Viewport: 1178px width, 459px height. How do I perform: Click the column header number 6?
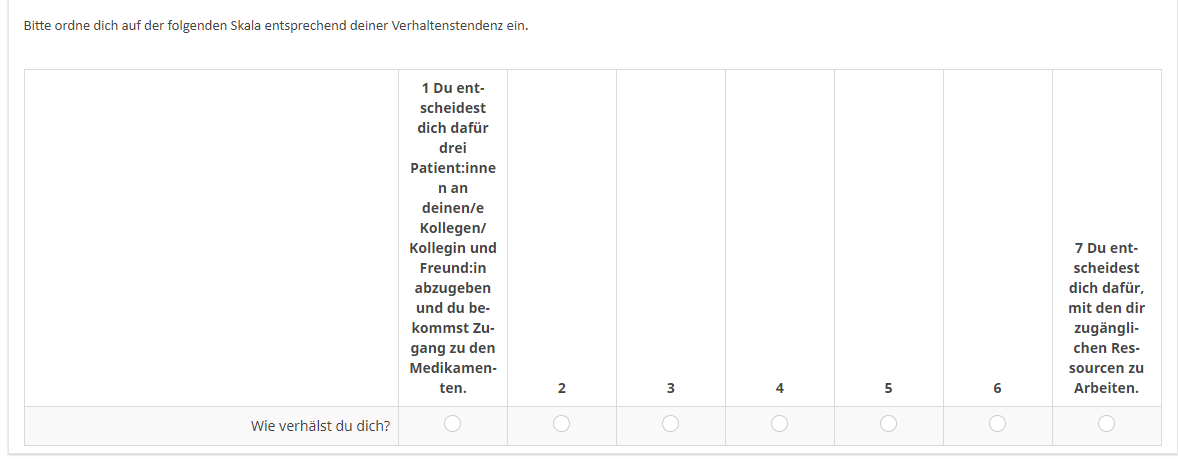tap(998, 388)
